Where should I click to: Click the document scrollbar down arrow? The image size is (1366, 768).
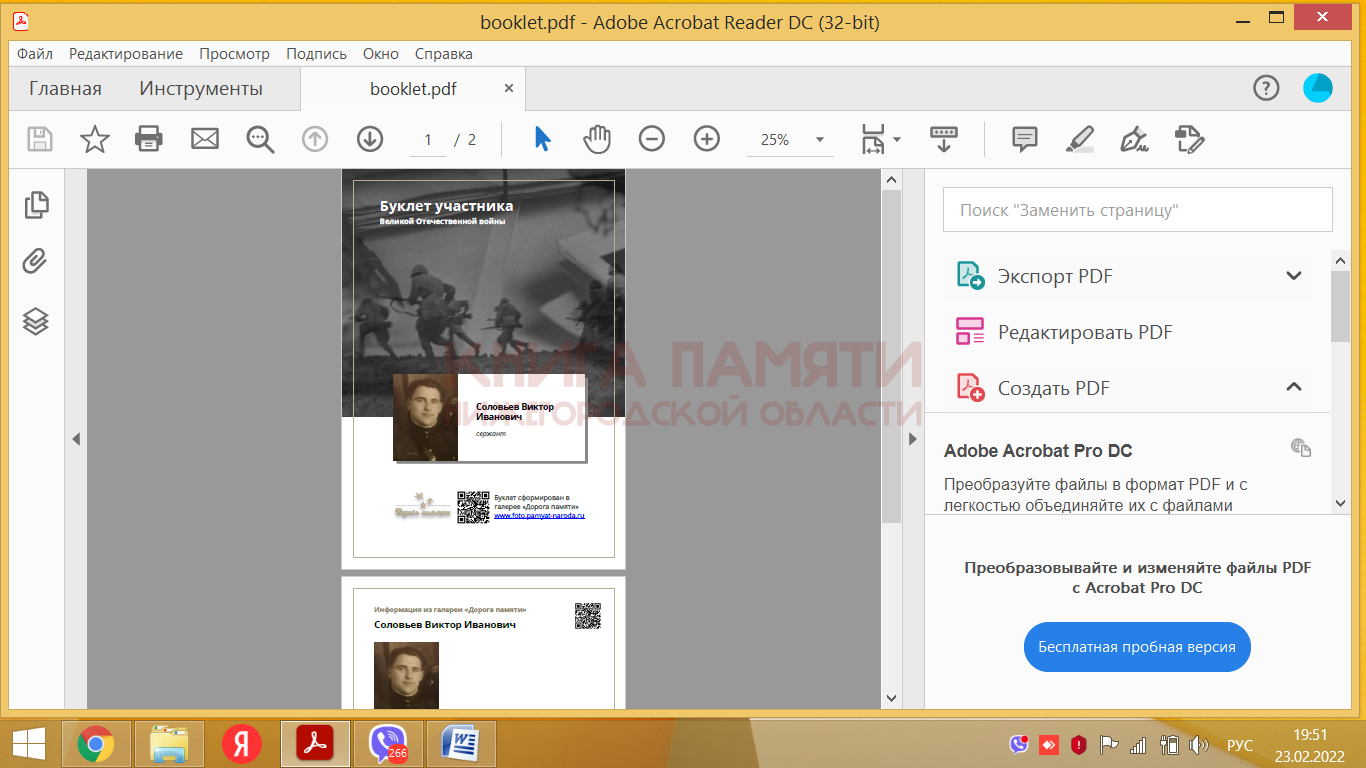click(x=891, y=698)
